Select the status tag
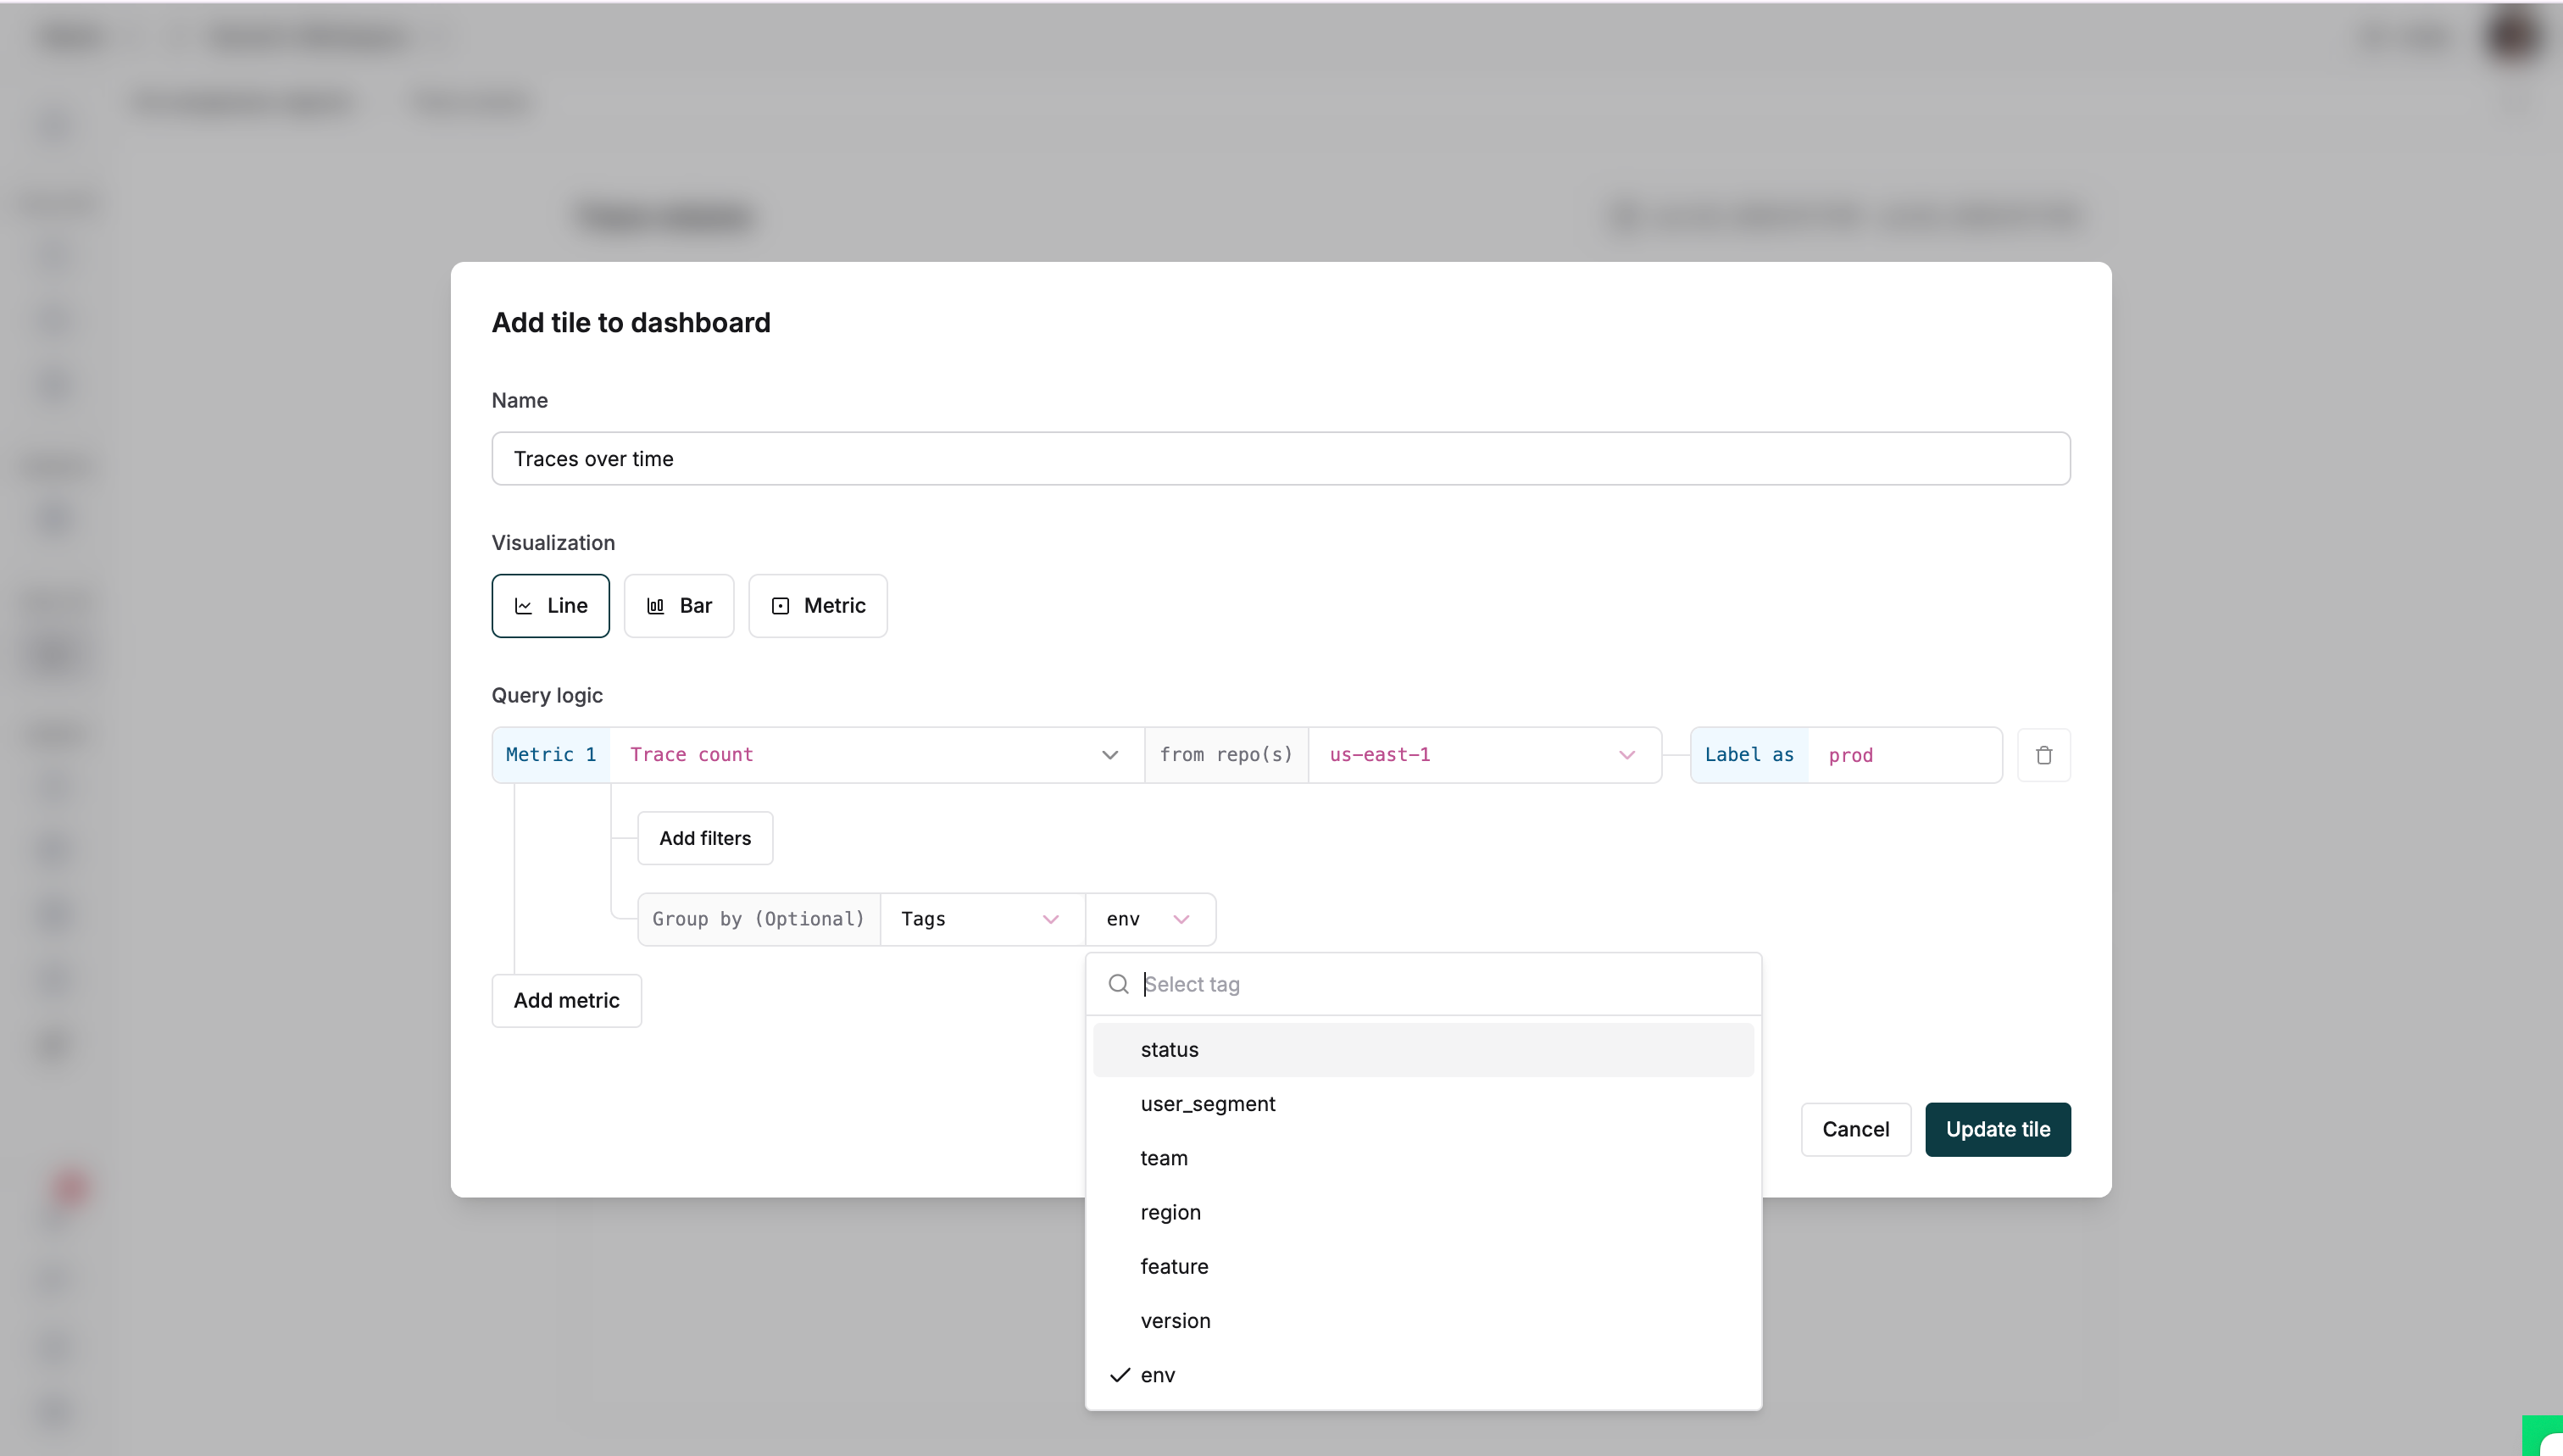2563x1456 pixels. click(1168, 1049)
